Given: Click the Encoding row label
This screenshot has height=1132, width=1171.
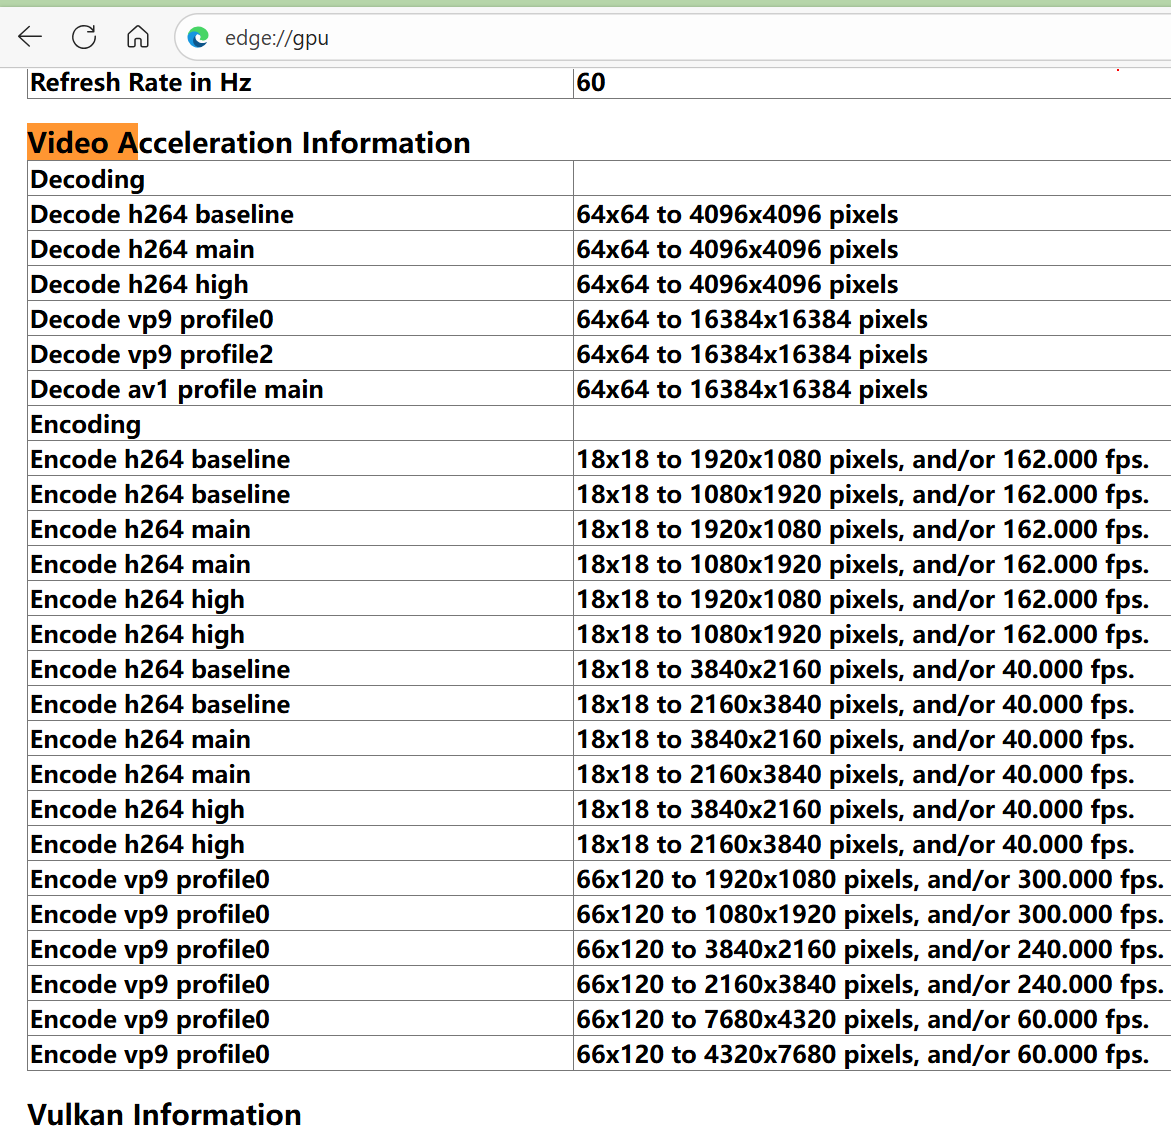Looking at the screenshot, I should [85, 424].
